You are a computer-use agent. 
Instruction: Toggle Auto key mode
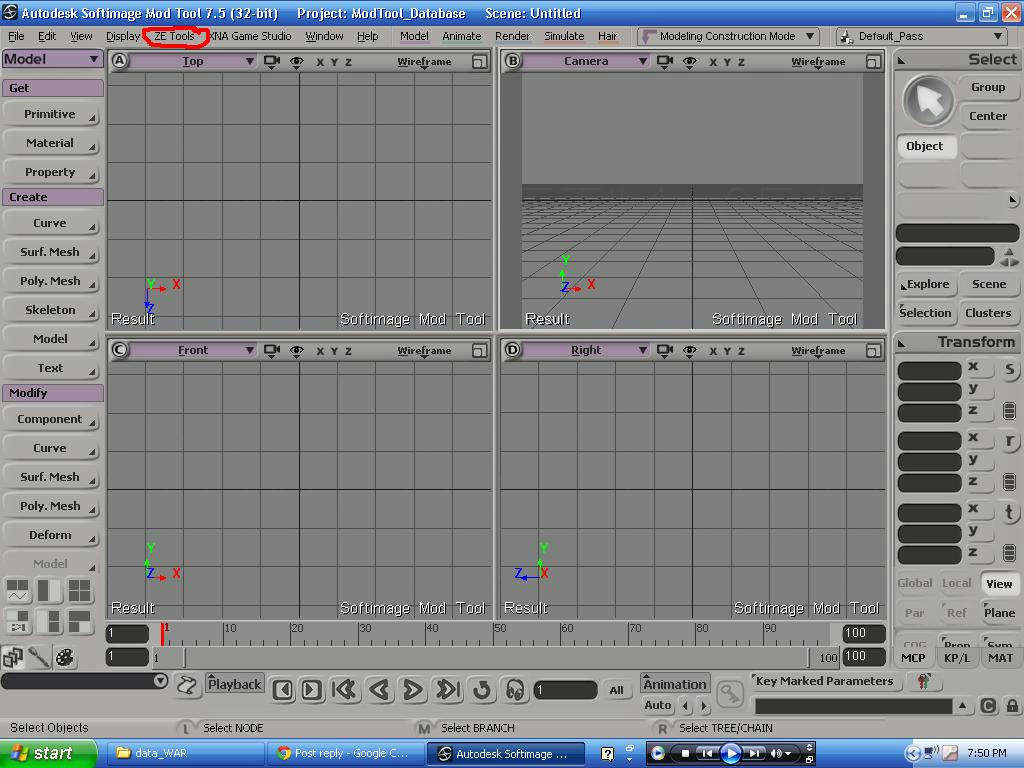pos(658,705)
